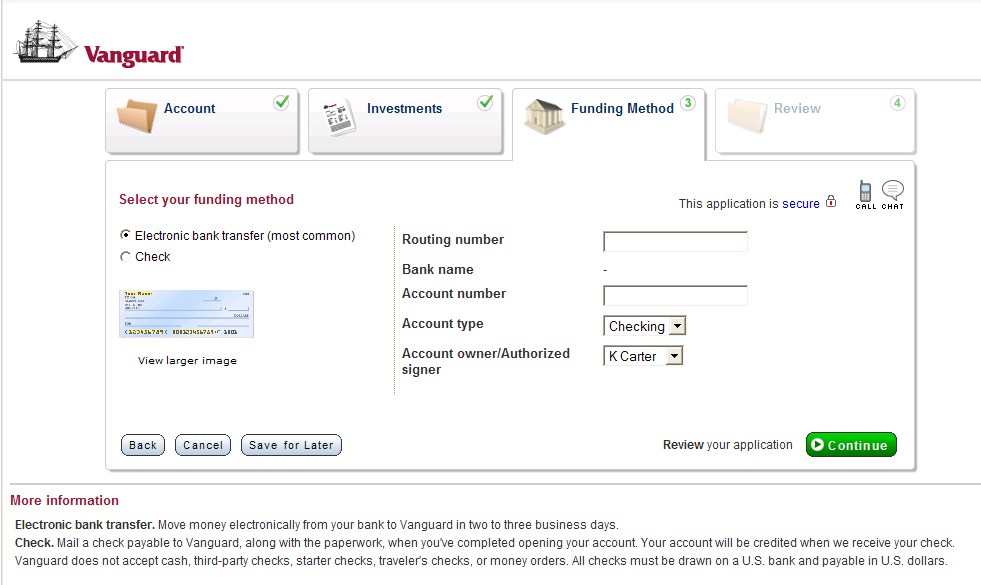
Task: Go to the Investments tab
Action: (x=404, y=109)
